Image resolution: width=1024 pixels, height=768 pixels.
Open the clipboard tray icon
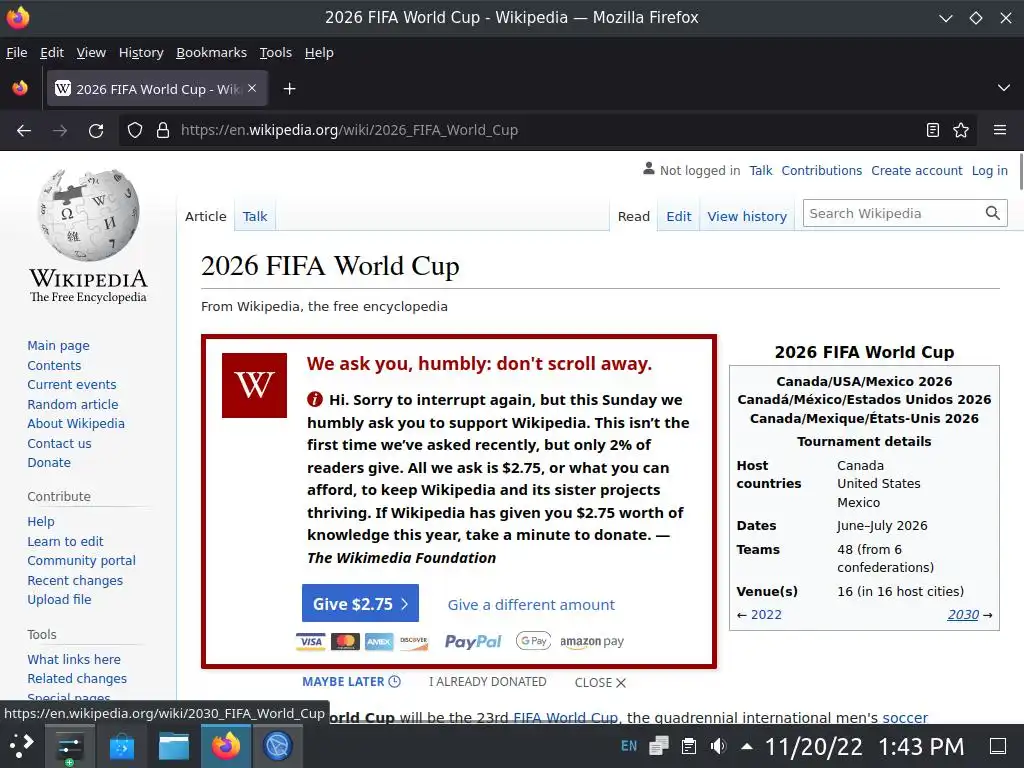(688, 746)
